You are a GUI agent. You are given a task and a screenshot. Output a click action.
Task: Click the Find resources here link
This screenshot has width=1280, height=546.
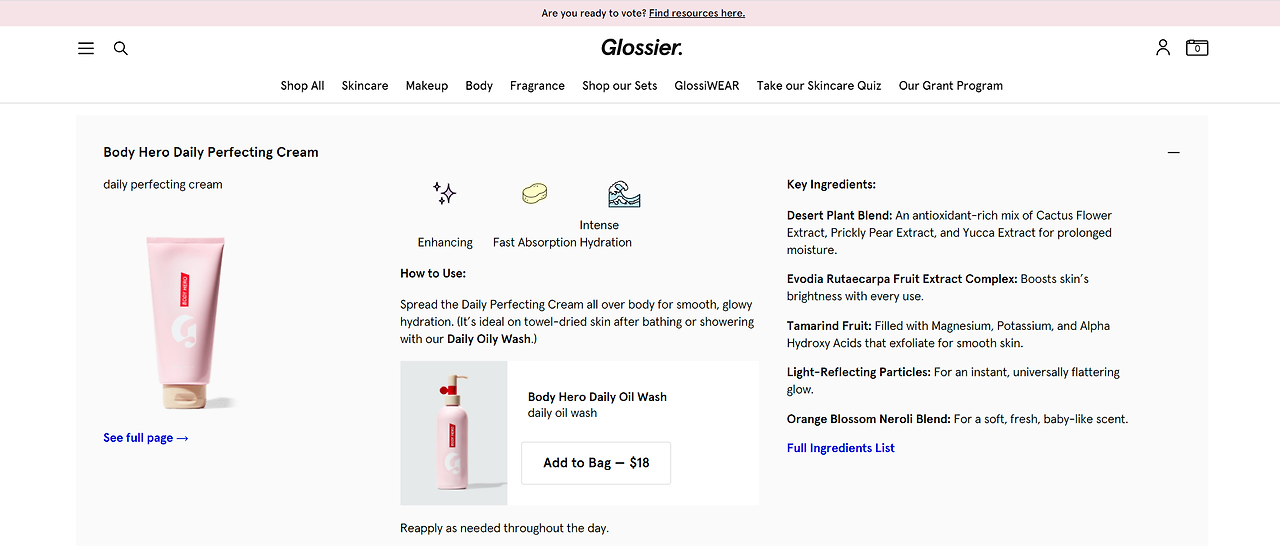[697, 13]
